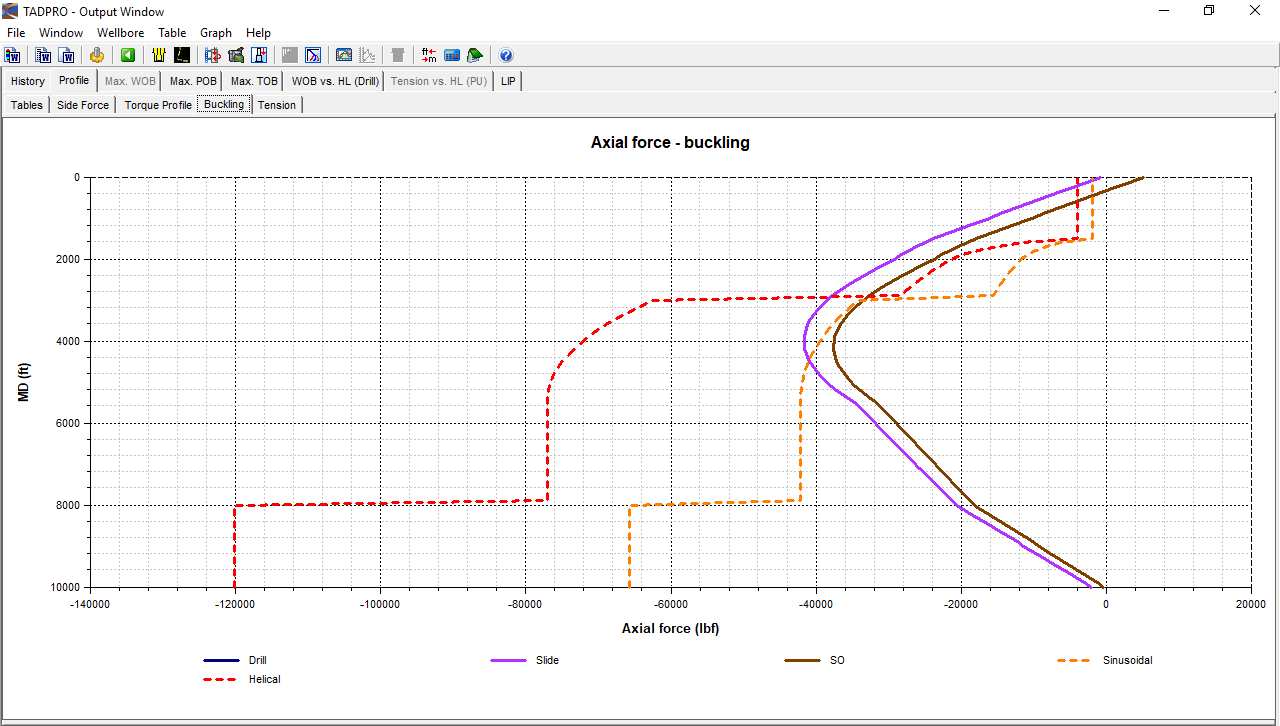This screenshot has width=1280, height=726.
Task: Click the Sinusoidal legend label
Action: click(x=1127, y=660)
